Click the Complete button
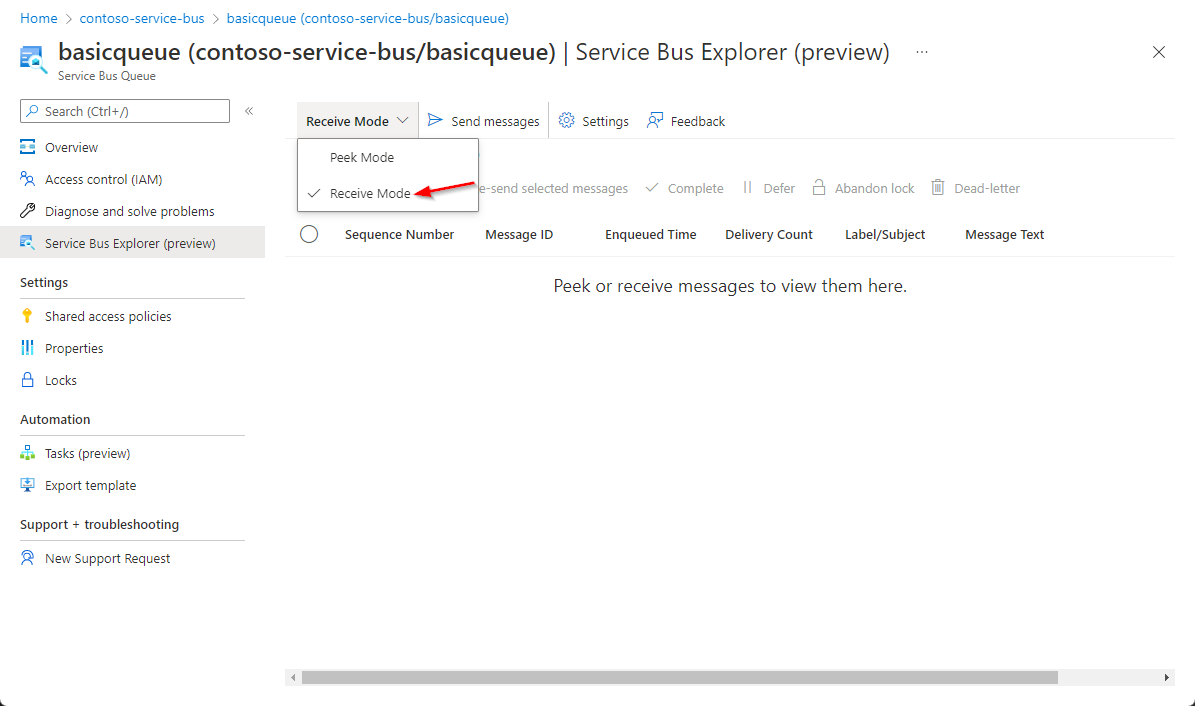 coord(684,188)
